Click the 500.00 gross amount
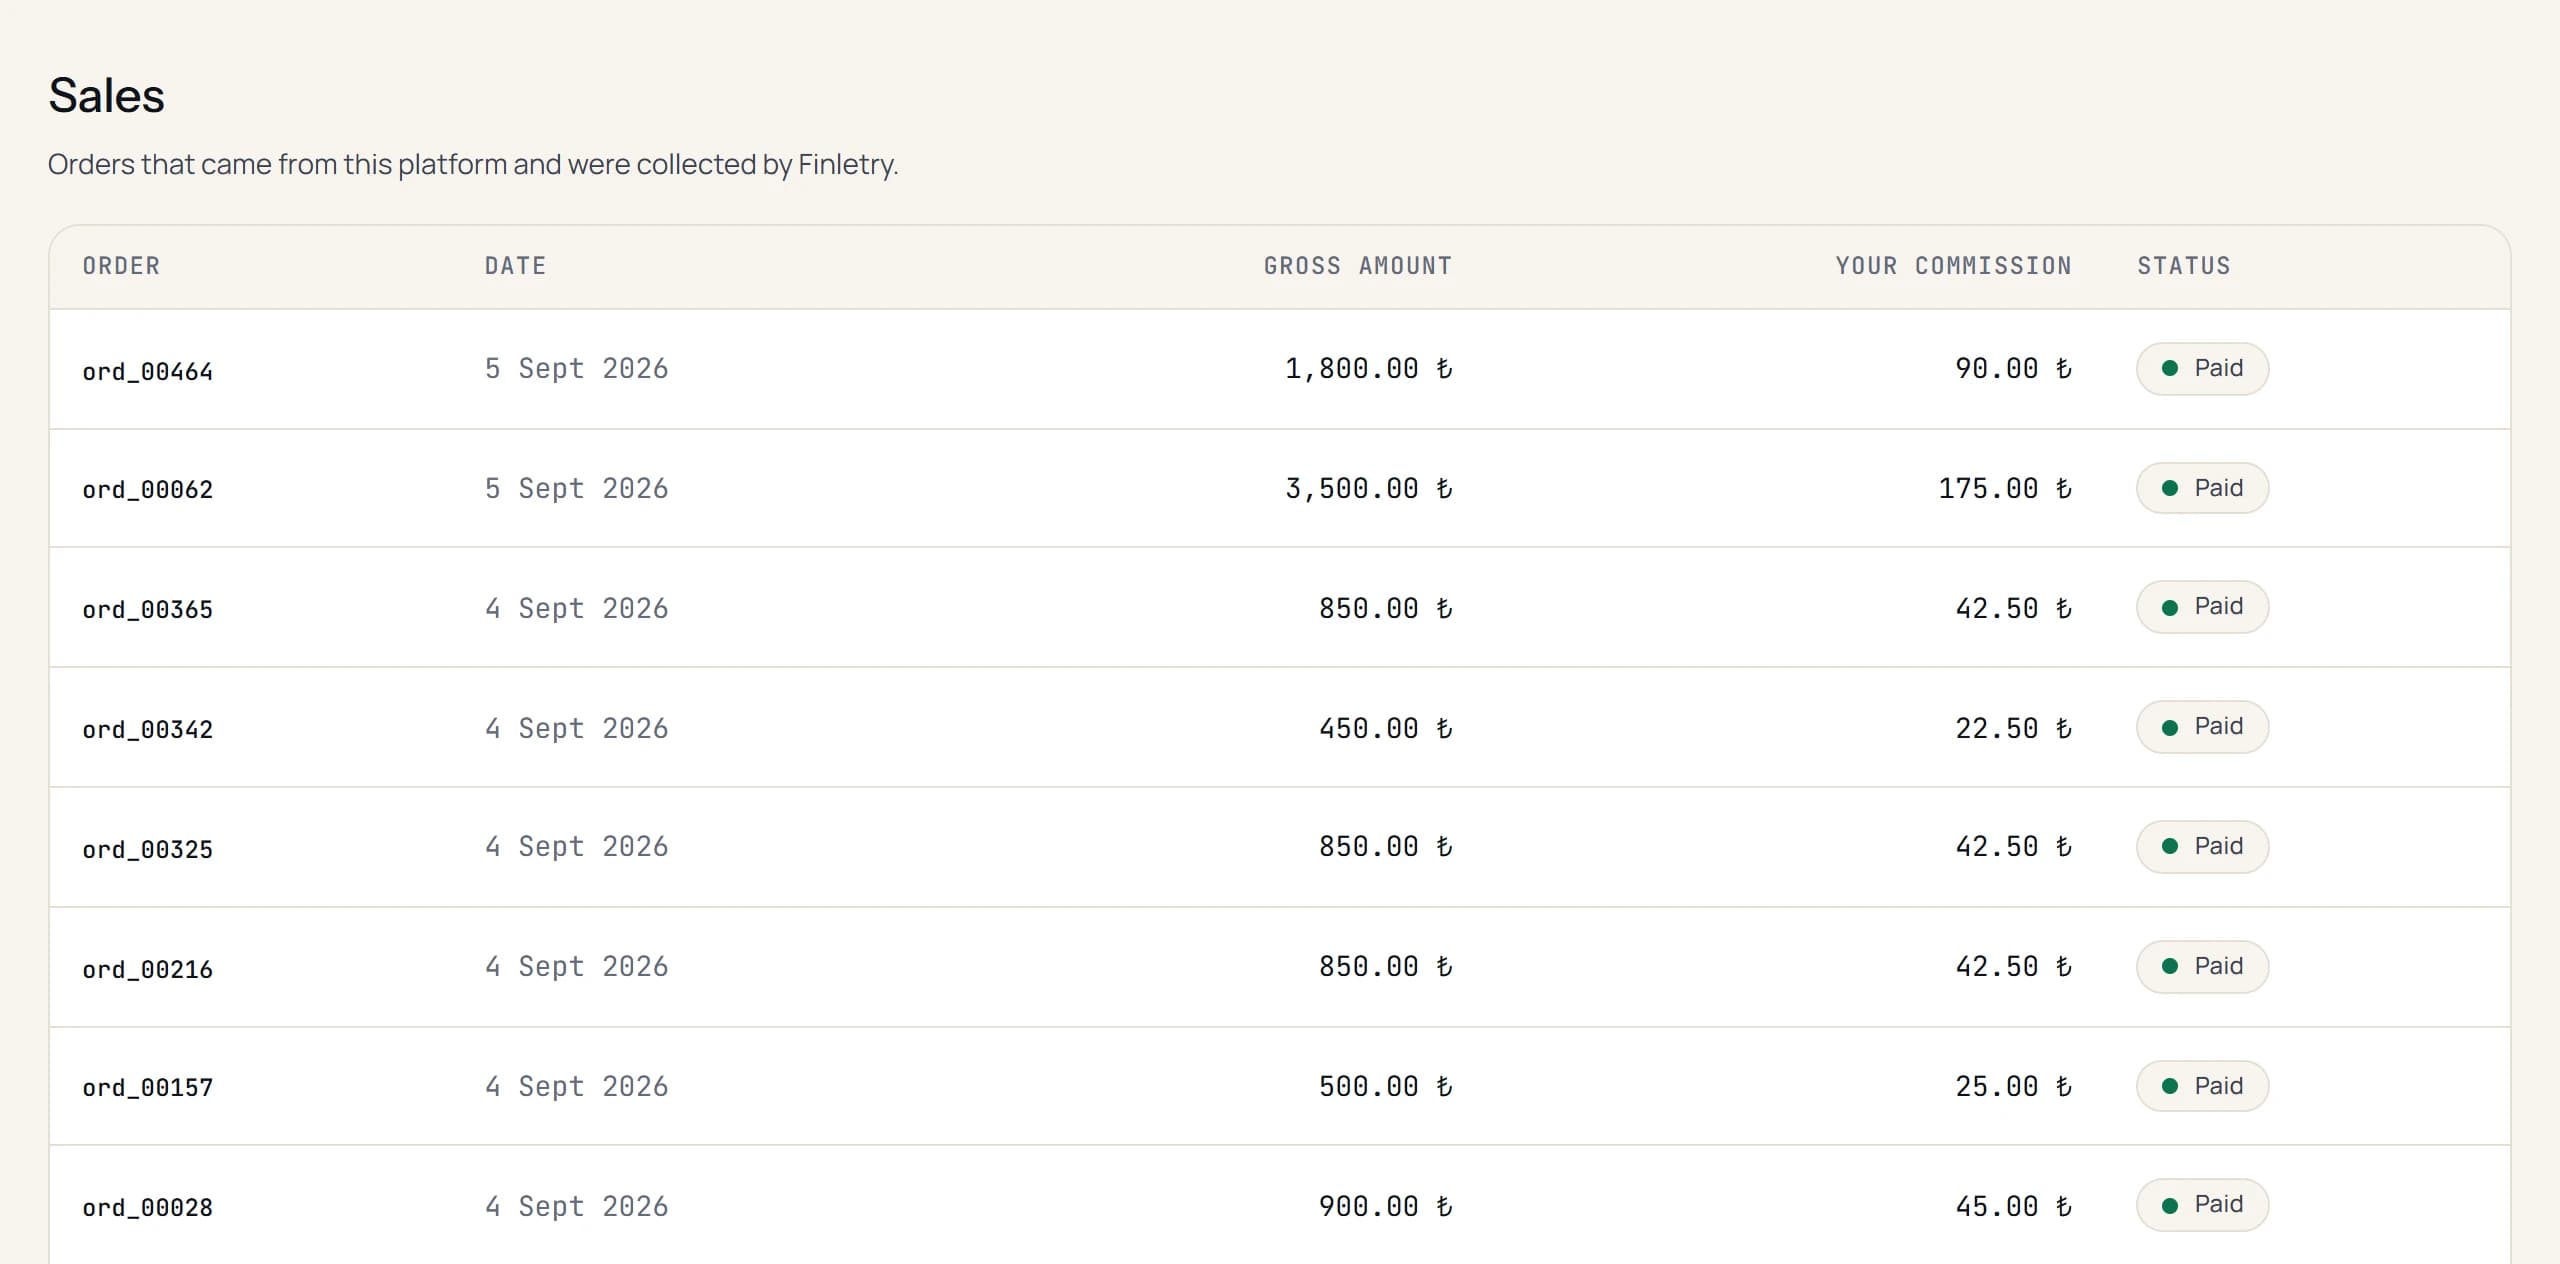Viewport: 2560px width, 1264px height. (x=1385, y=1086)
